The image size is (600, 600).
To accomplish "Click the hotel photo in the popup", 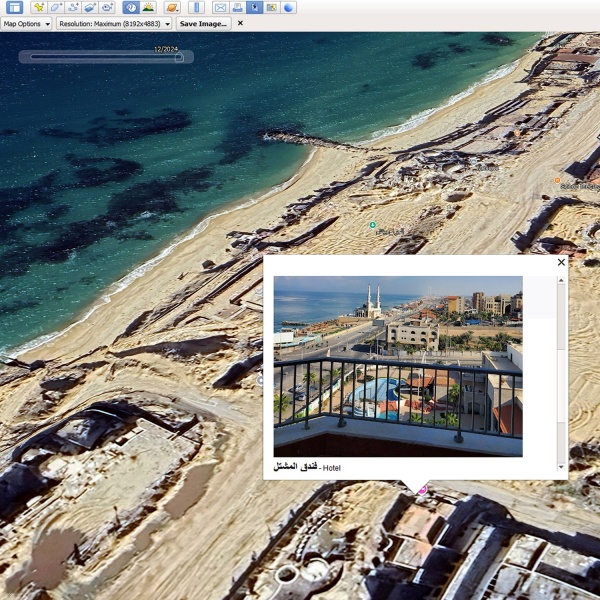I will click(397, 366).
